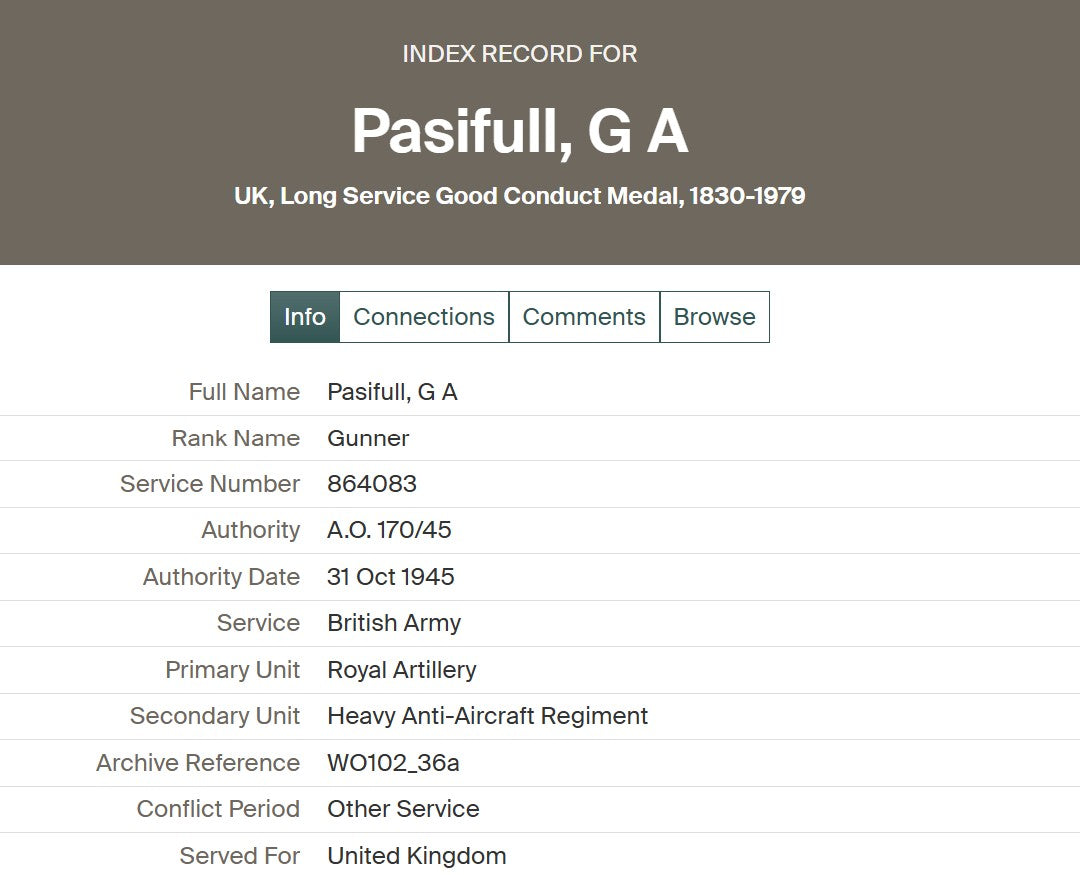1080x875 pixels.
Task: Select the Rank Name value Gunner
Action: click(368, 438)
